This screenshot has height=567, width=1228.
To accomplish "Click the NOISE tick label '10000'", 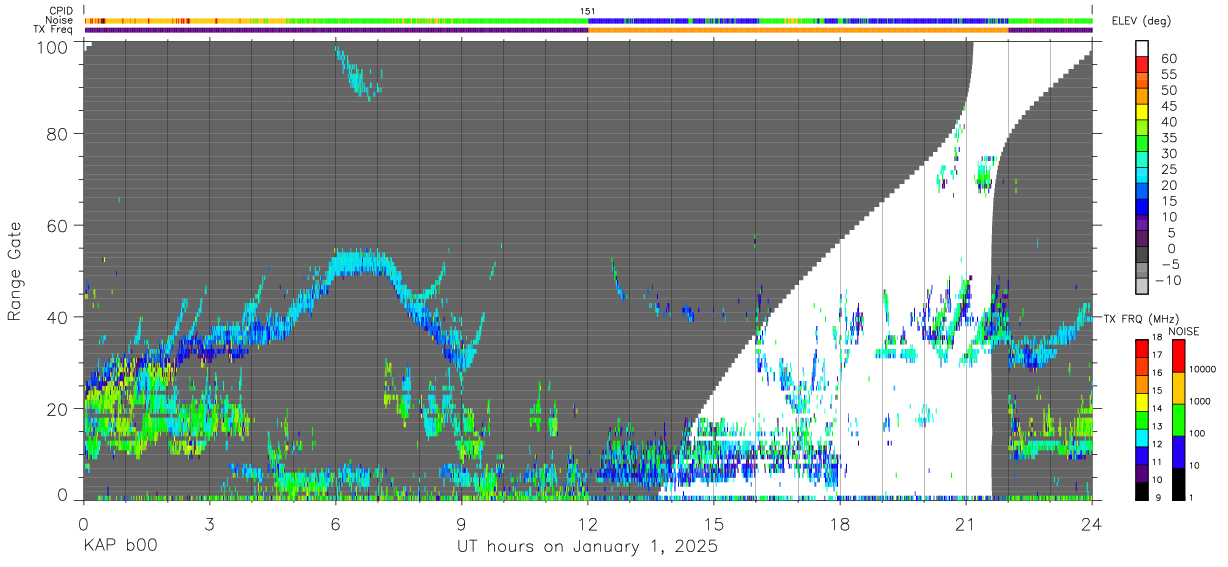I will pos(1204,369).
